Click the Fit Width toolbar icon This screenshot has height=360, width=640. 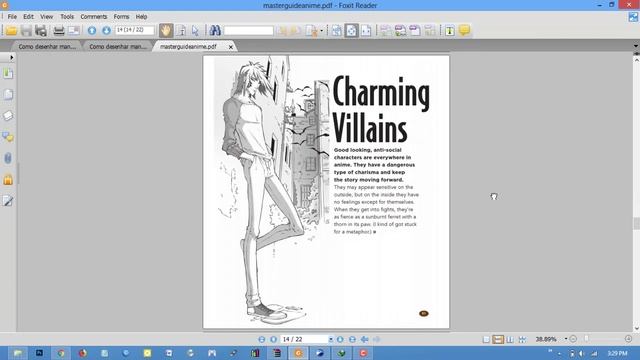tap(366, 31)
